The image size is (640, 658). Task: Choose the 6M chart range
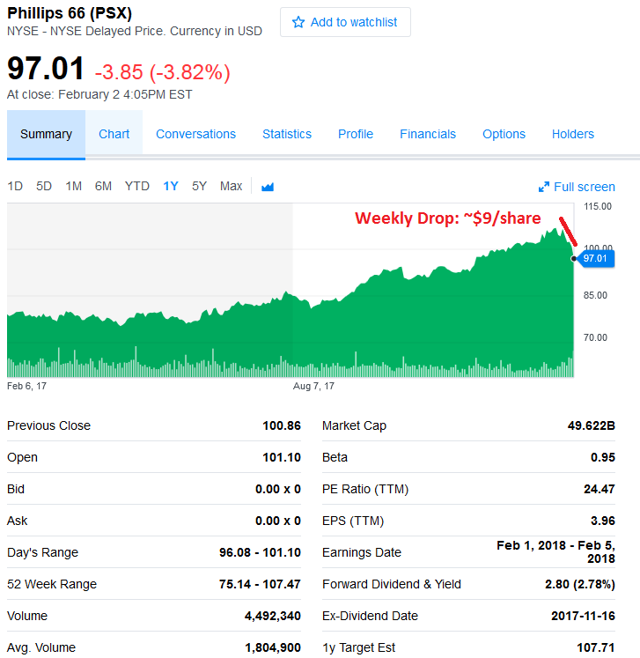coord(103,186)
